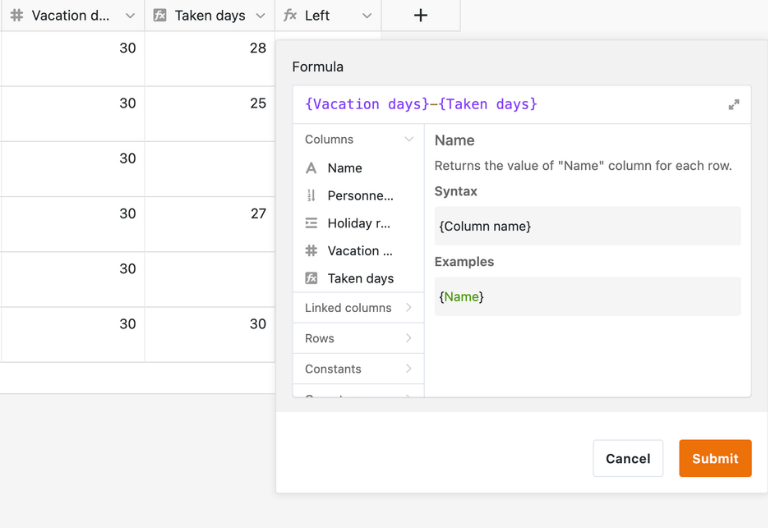Click the Examples heading in help pane

click(464, 262)
